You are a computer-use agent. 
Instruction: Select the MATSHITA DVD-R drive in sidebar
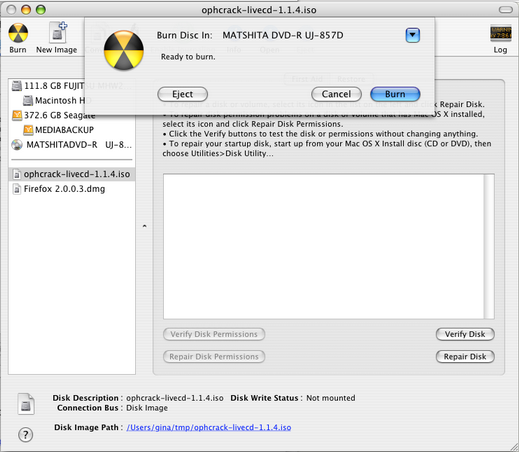(72, 145)
